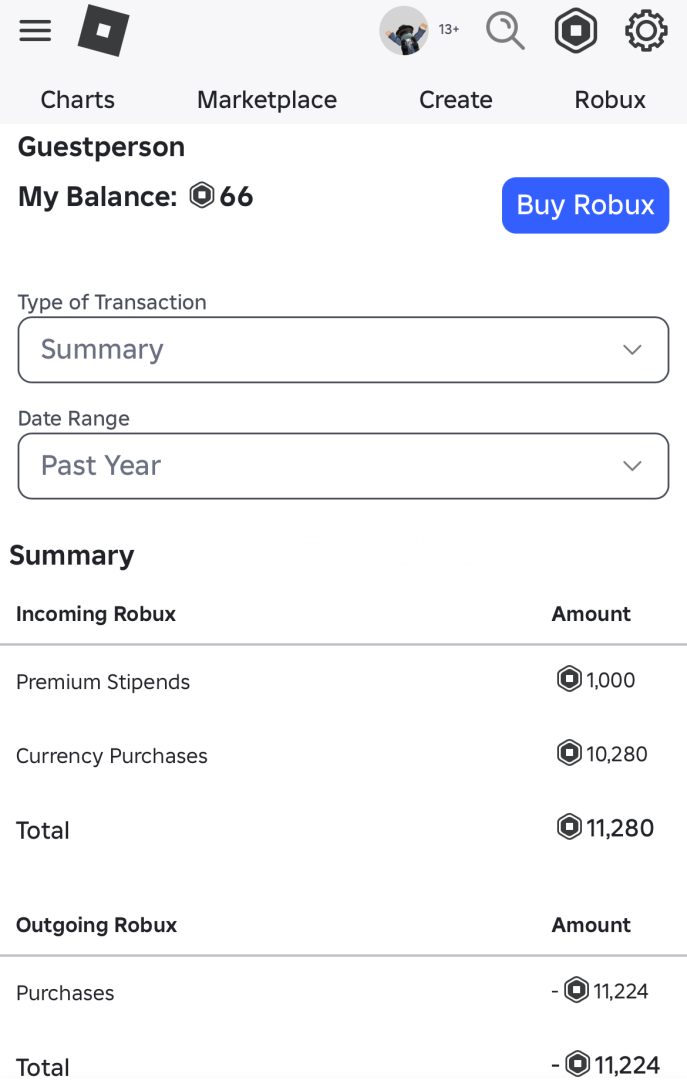Click the chevron arrow on Summary selector
The height and width of the screenshot is (1080, 687).
[632, 350]
